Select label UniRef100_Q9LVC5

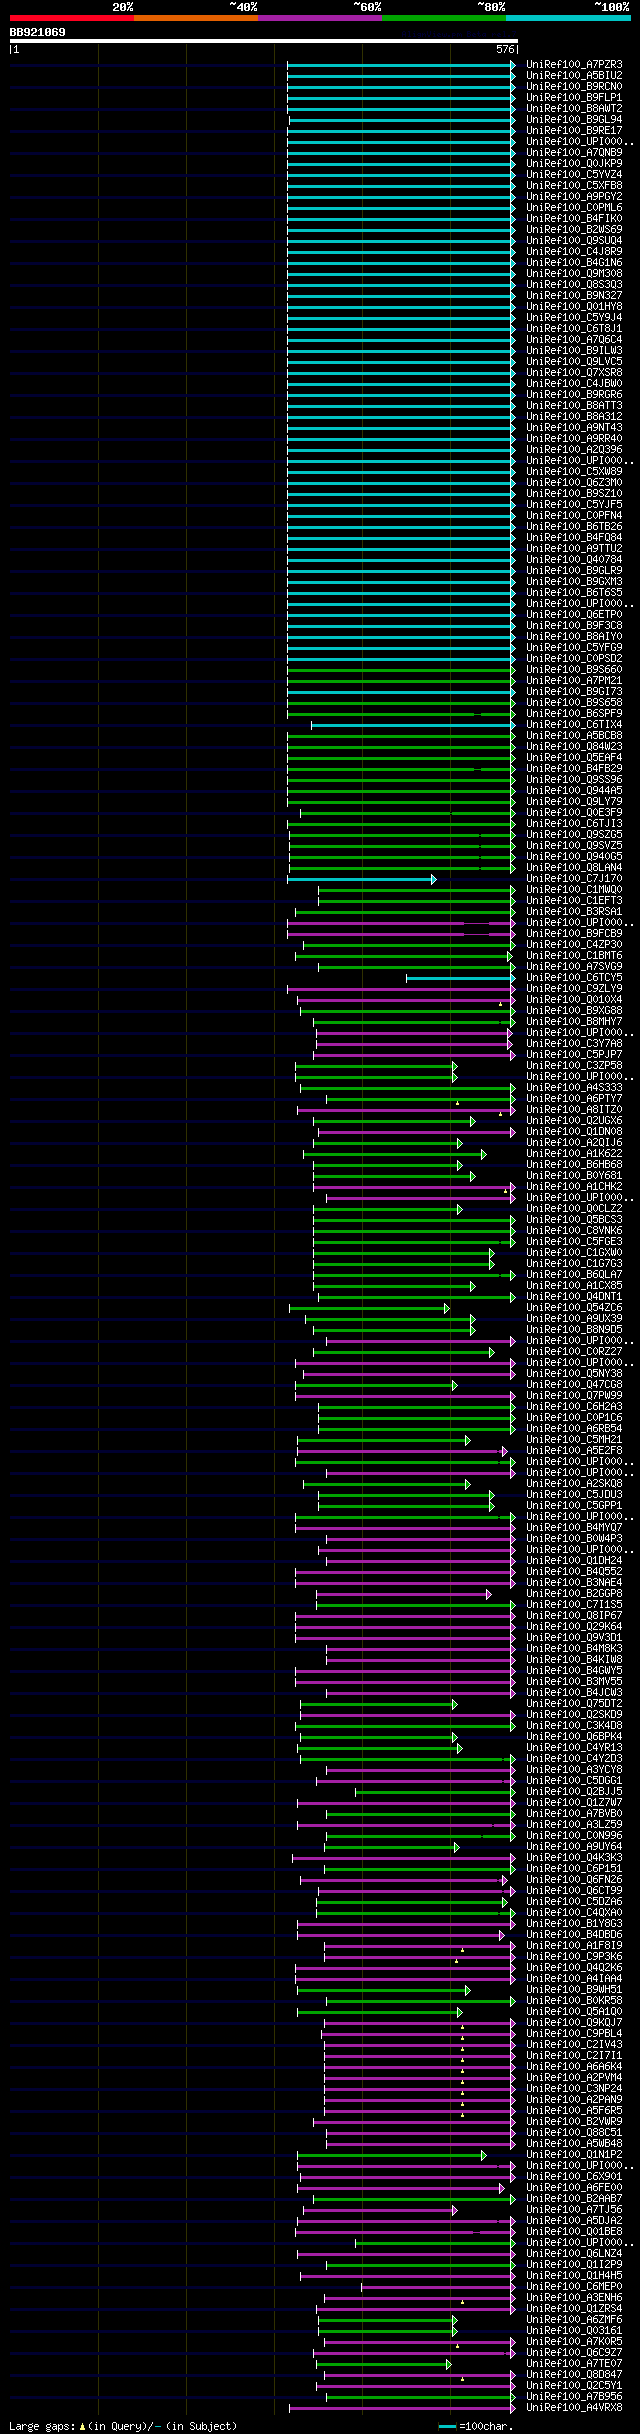[574, 362]
